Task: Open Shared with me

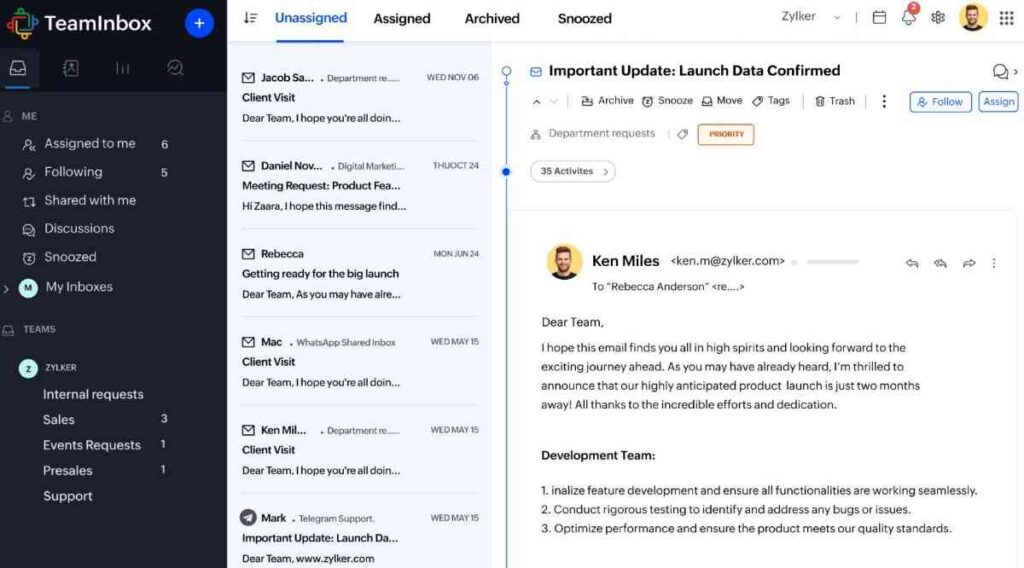Action: [x=89, y=200]
